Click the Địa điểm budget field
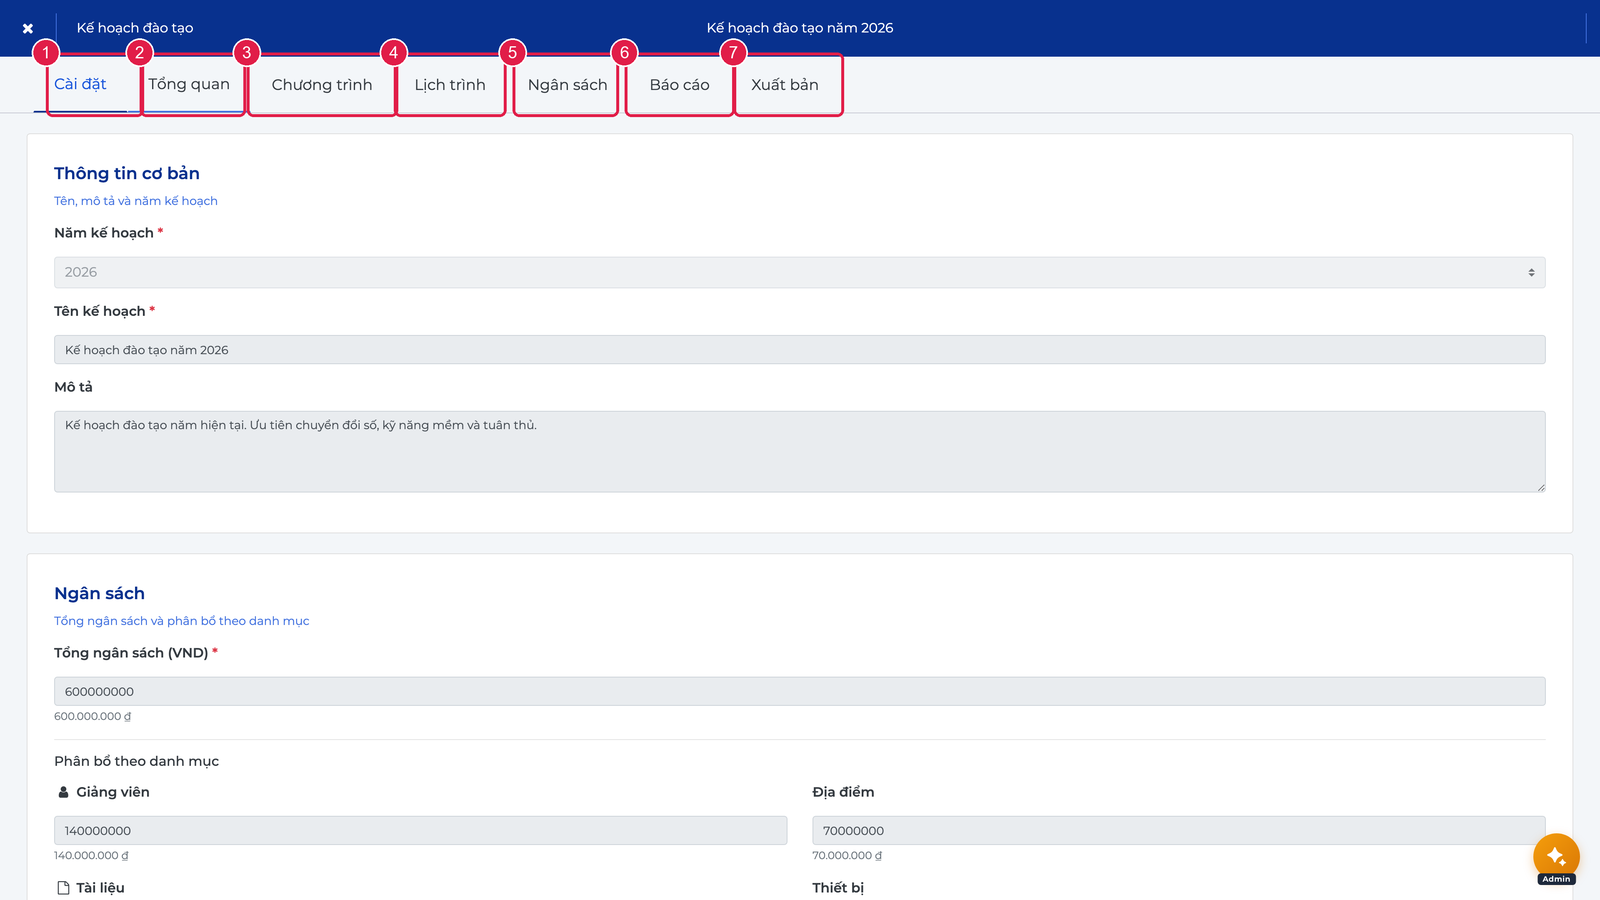This screenshot has height=900, width=1600. [1179, 830]
